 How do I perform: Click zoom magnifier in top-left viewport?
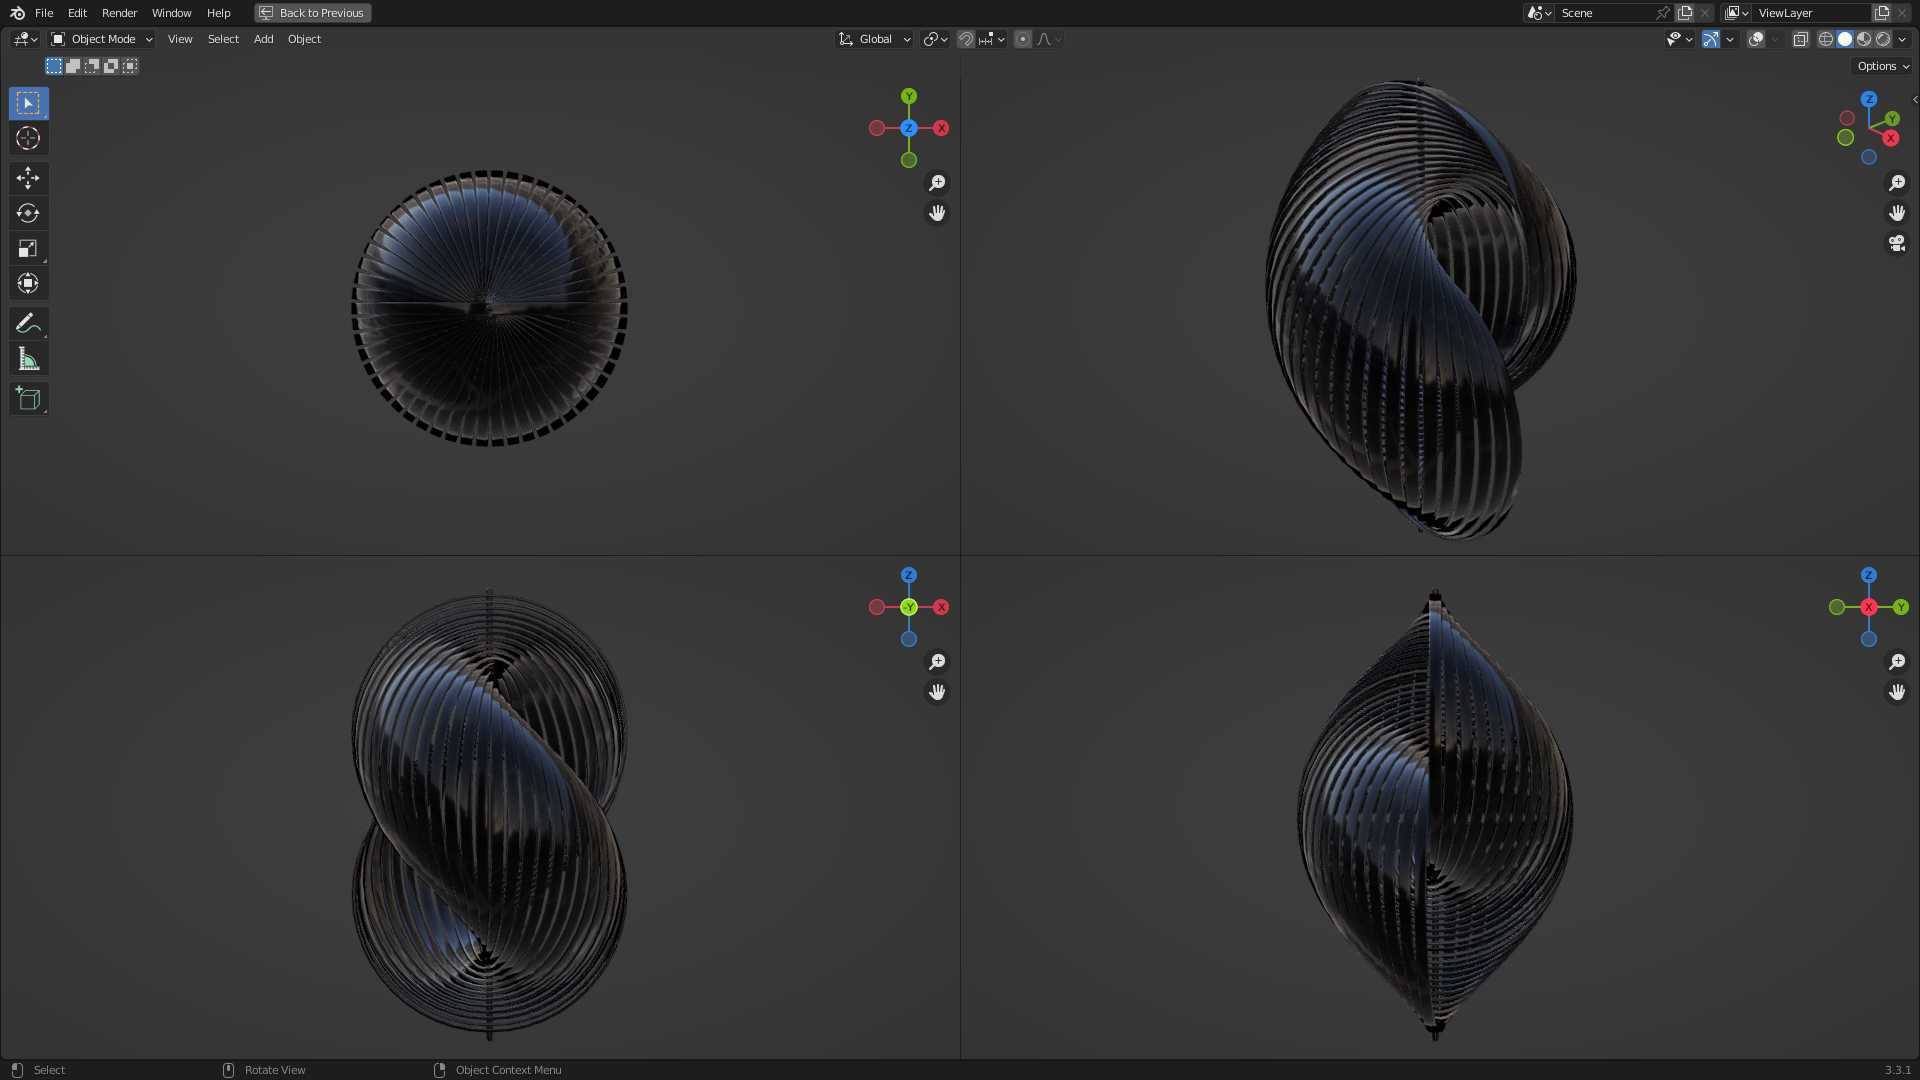click(937, 183)
